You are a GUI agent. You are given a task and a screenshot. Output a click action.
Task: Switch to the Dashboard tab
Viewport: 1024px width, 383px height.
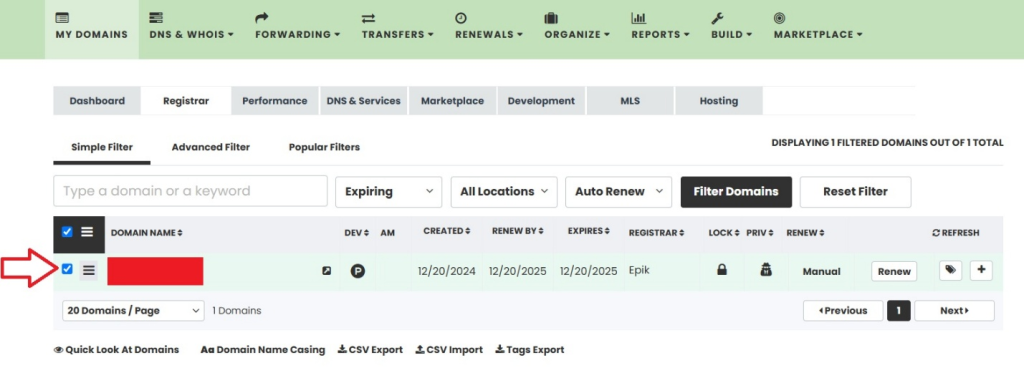(97, 101)
